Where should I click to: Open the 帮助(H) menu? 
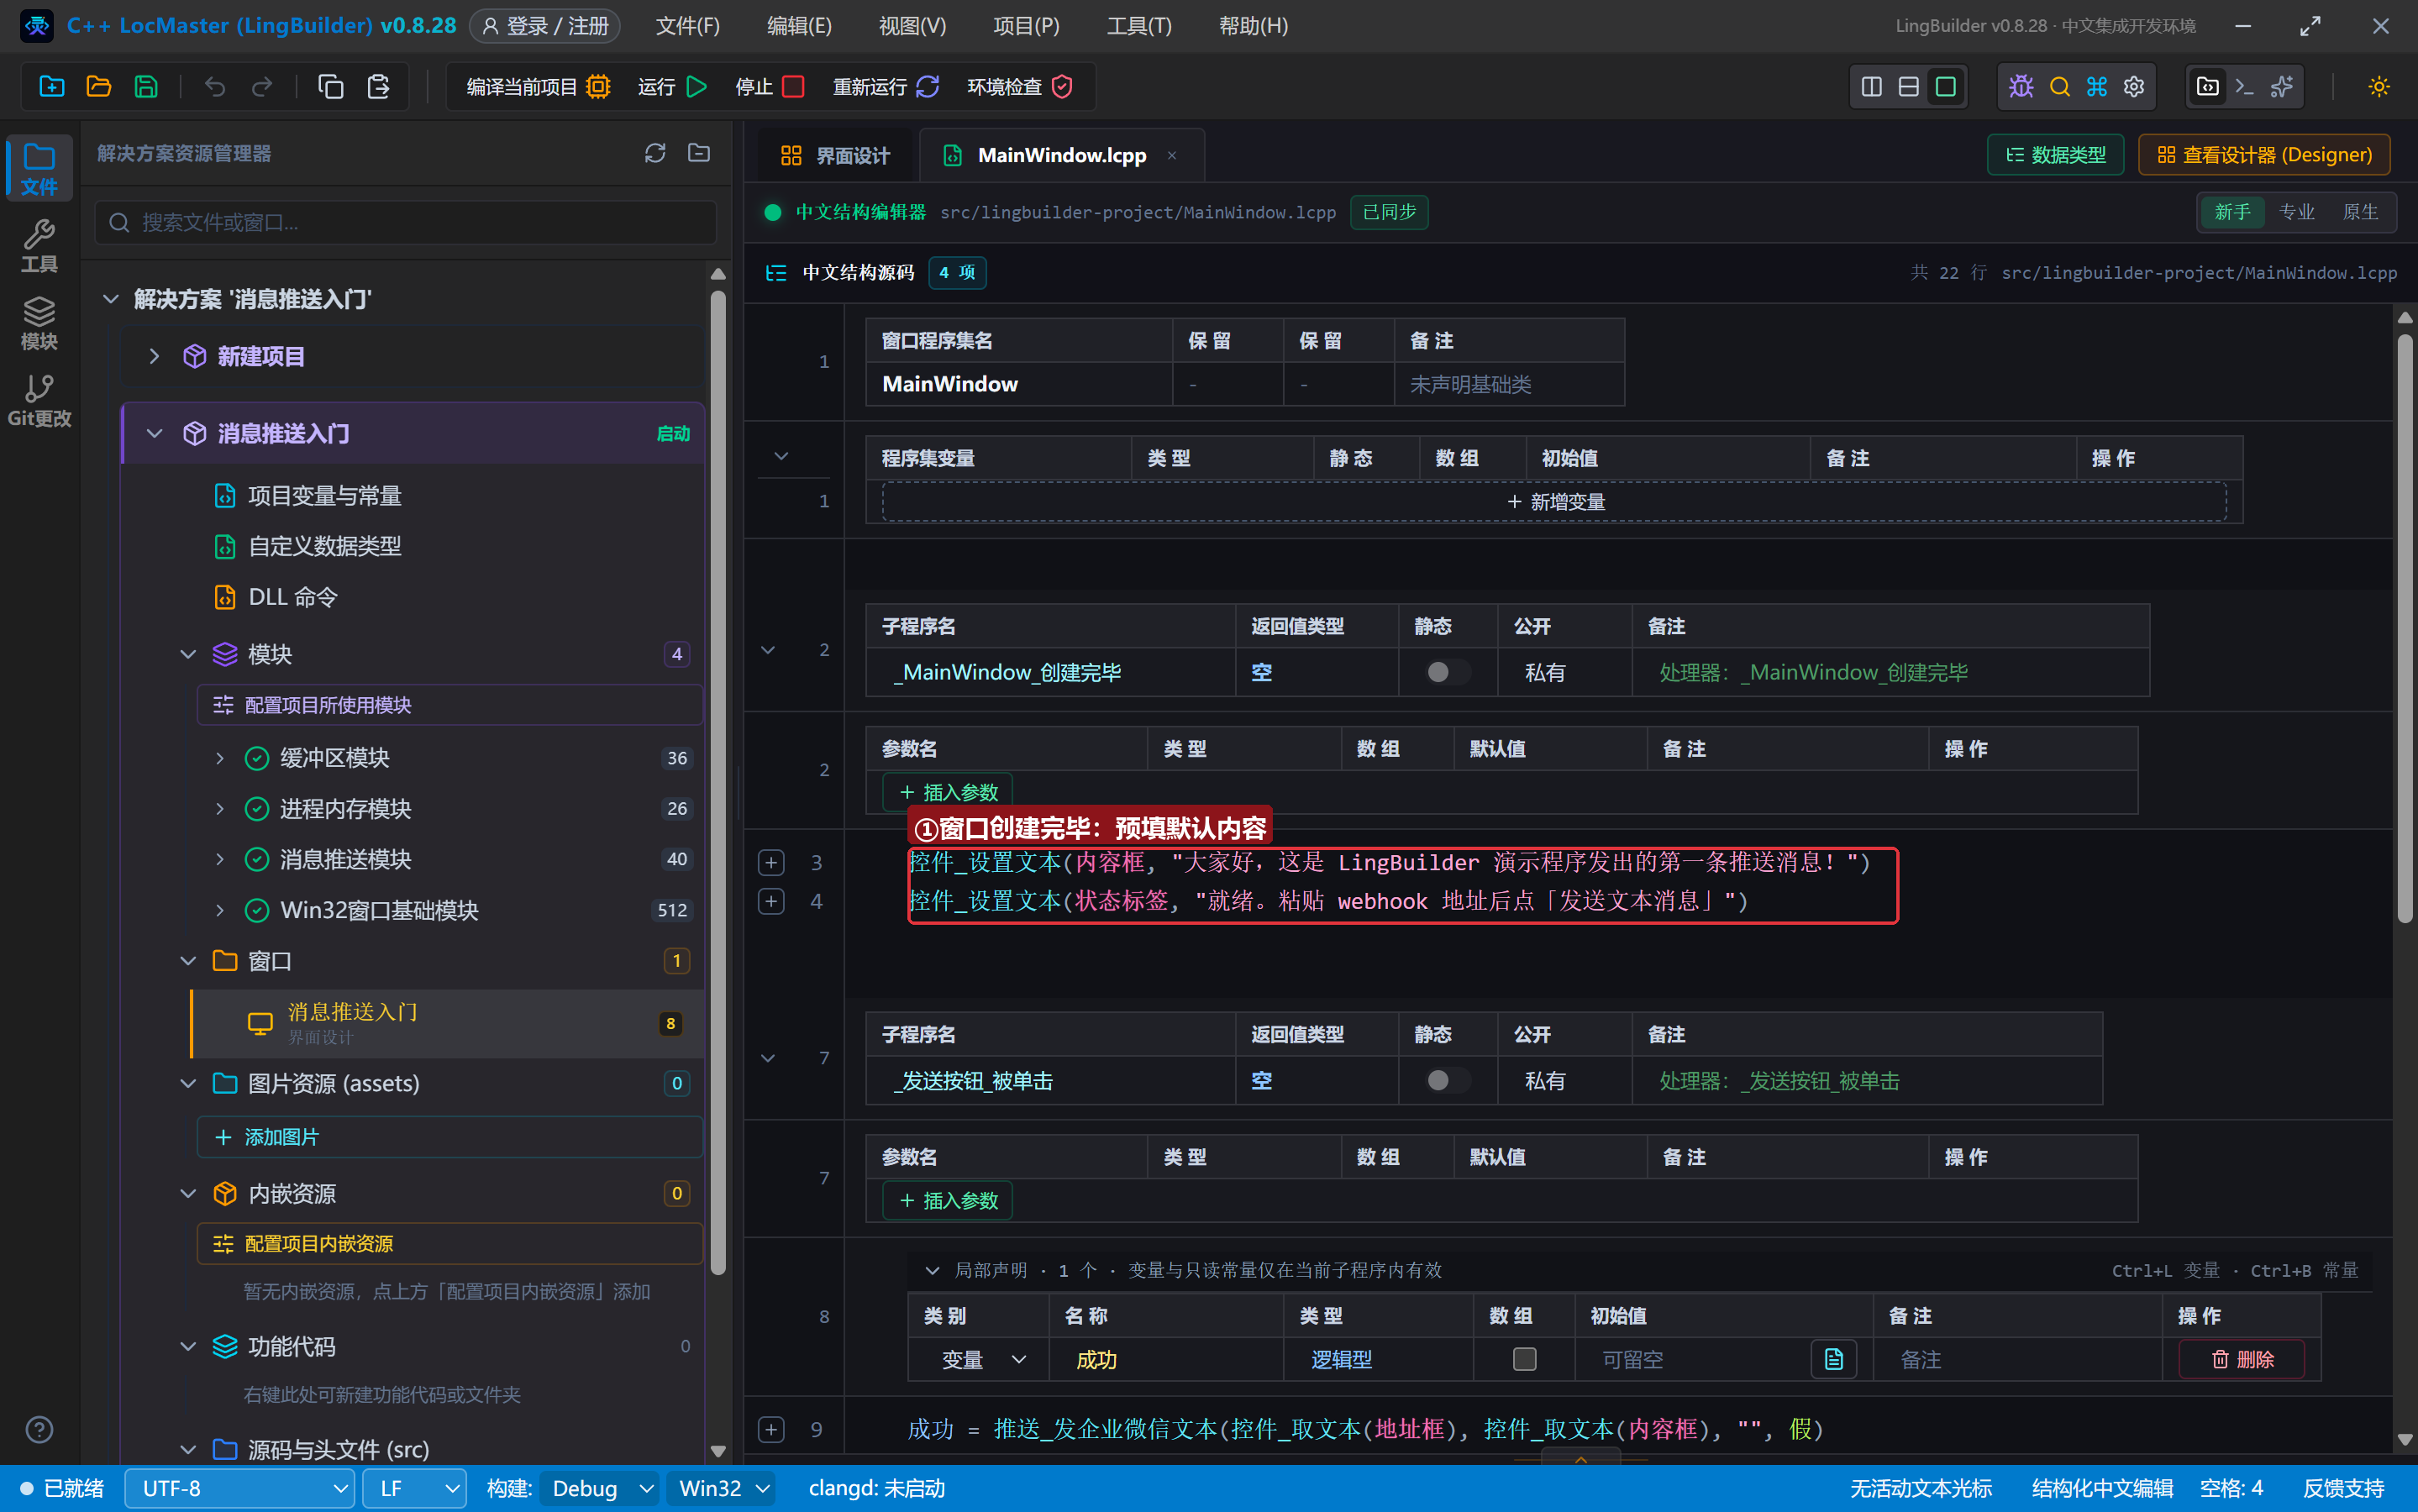[x=1253, y=26]
